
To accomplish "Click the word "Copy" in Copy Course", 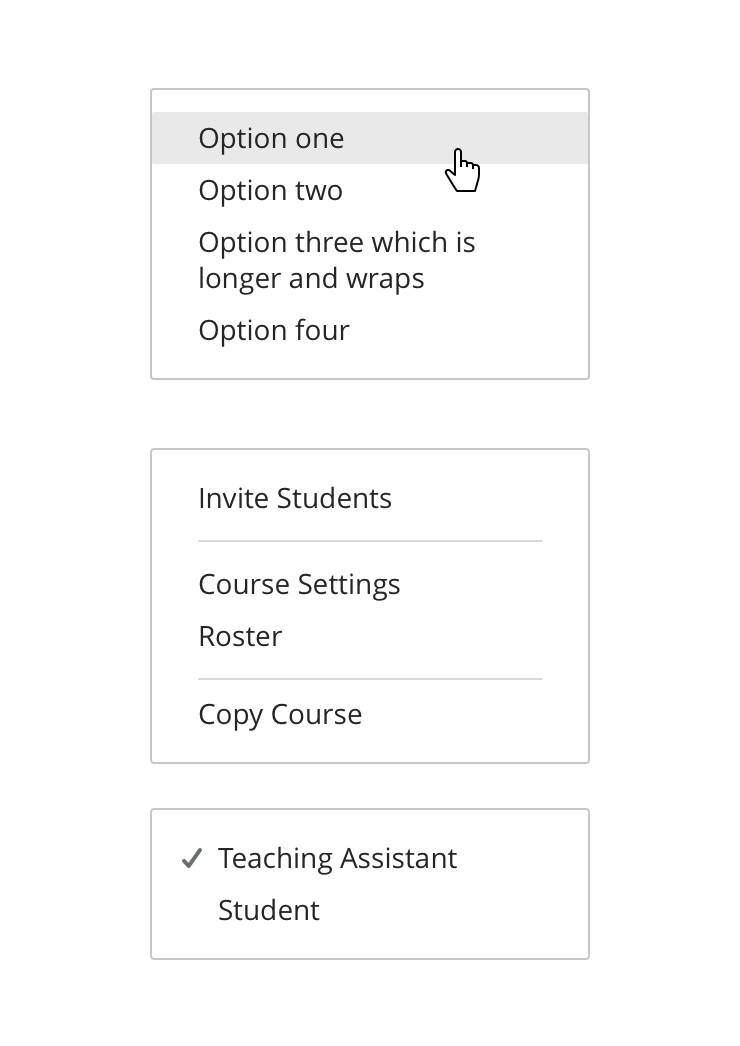I will coord(230,714).
